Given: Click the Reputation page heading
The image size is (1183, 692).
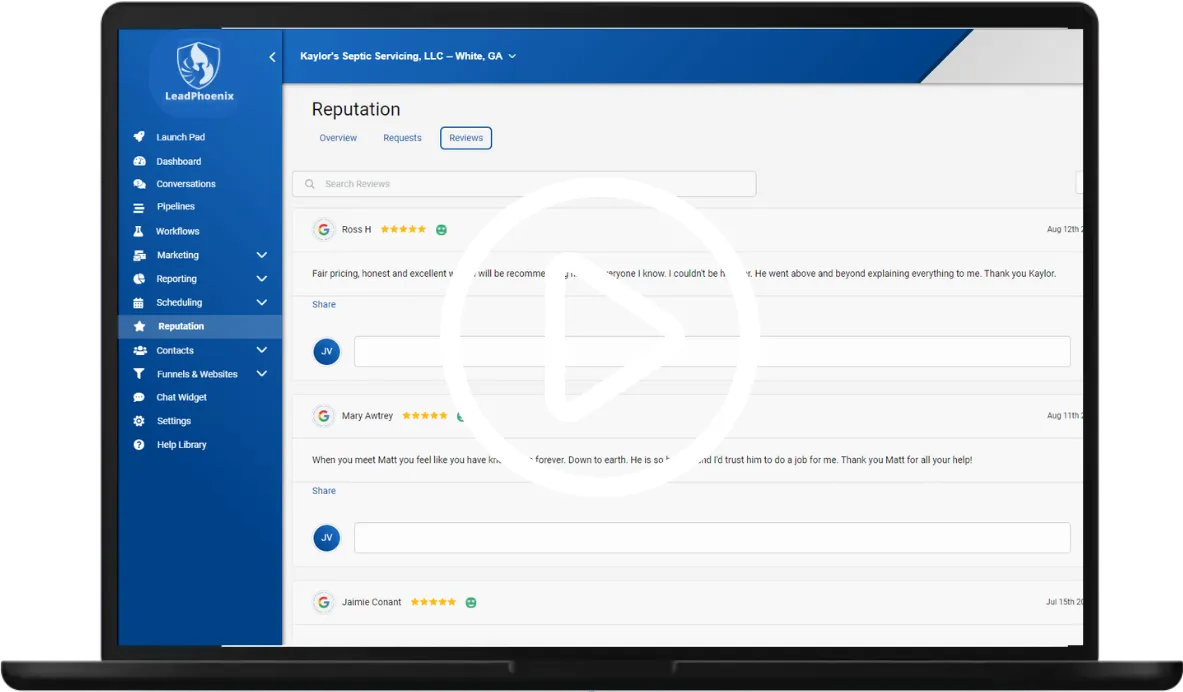Looking at the screenshot, I should 356,109.
